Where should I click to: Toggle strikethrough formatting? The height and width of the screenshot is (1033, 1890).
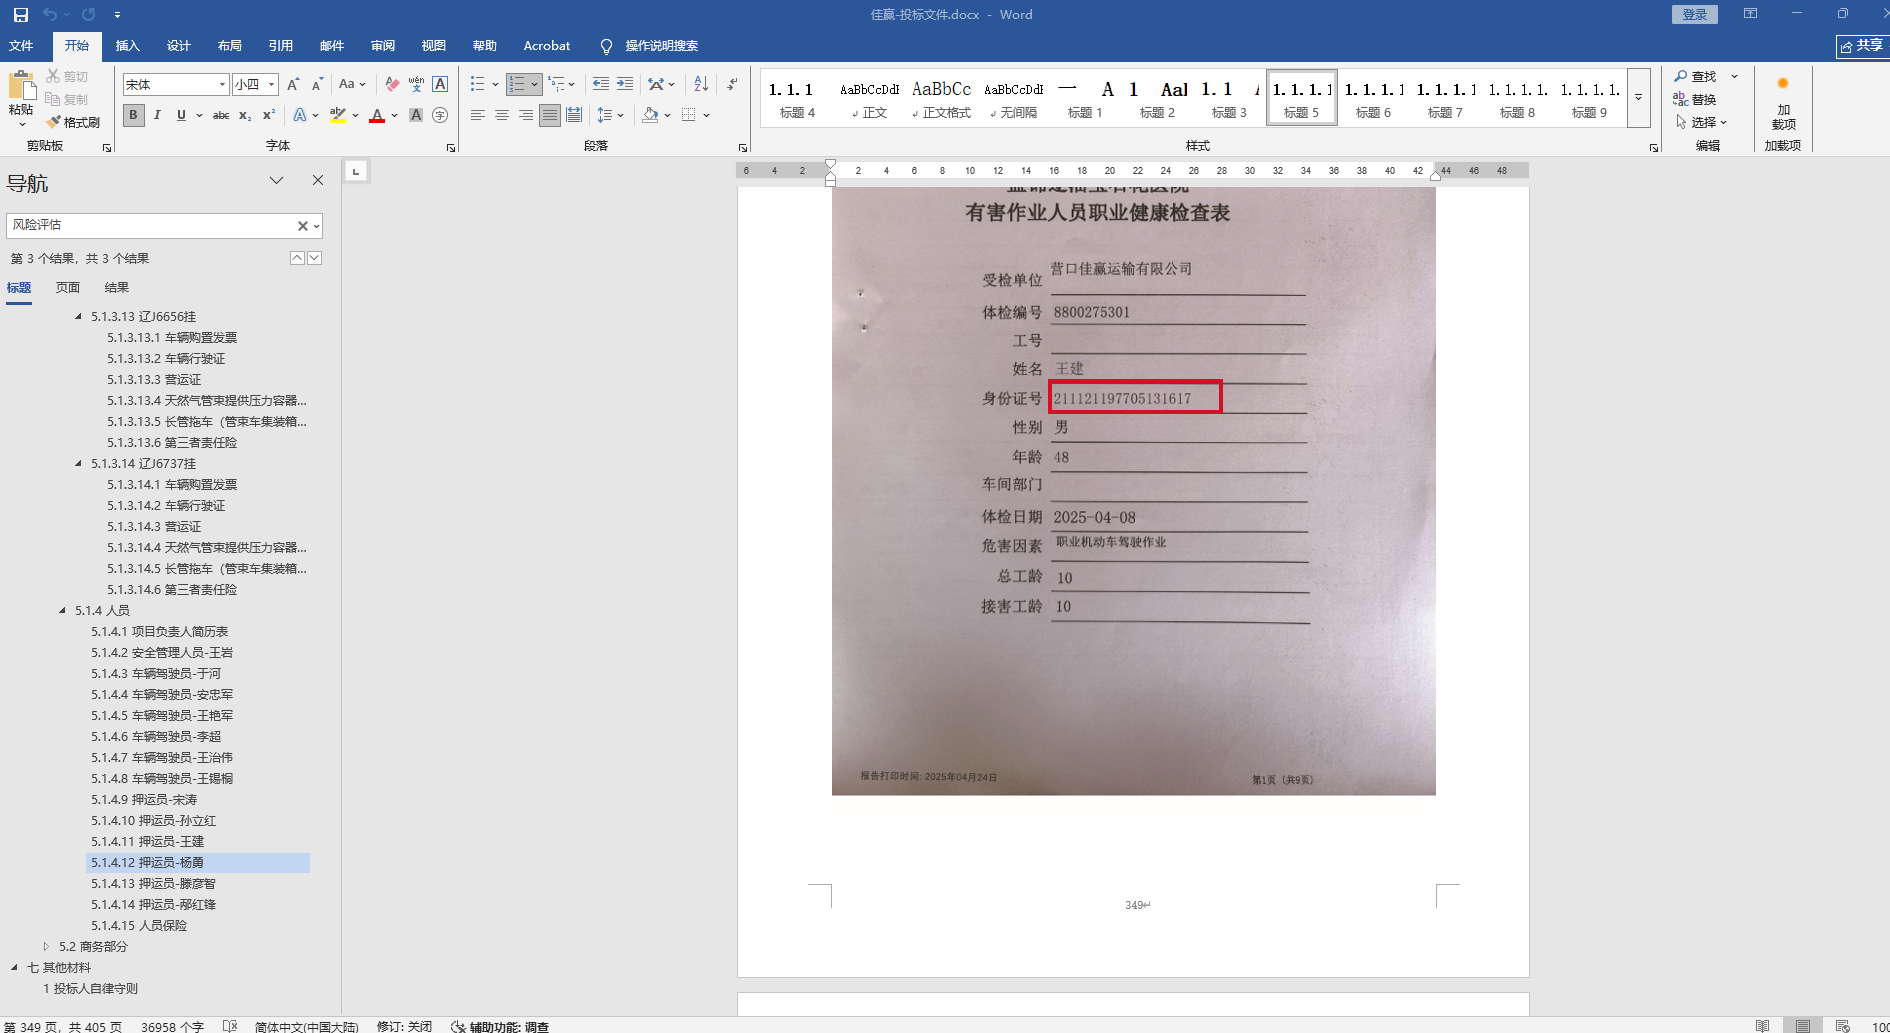tap(221, 115)
